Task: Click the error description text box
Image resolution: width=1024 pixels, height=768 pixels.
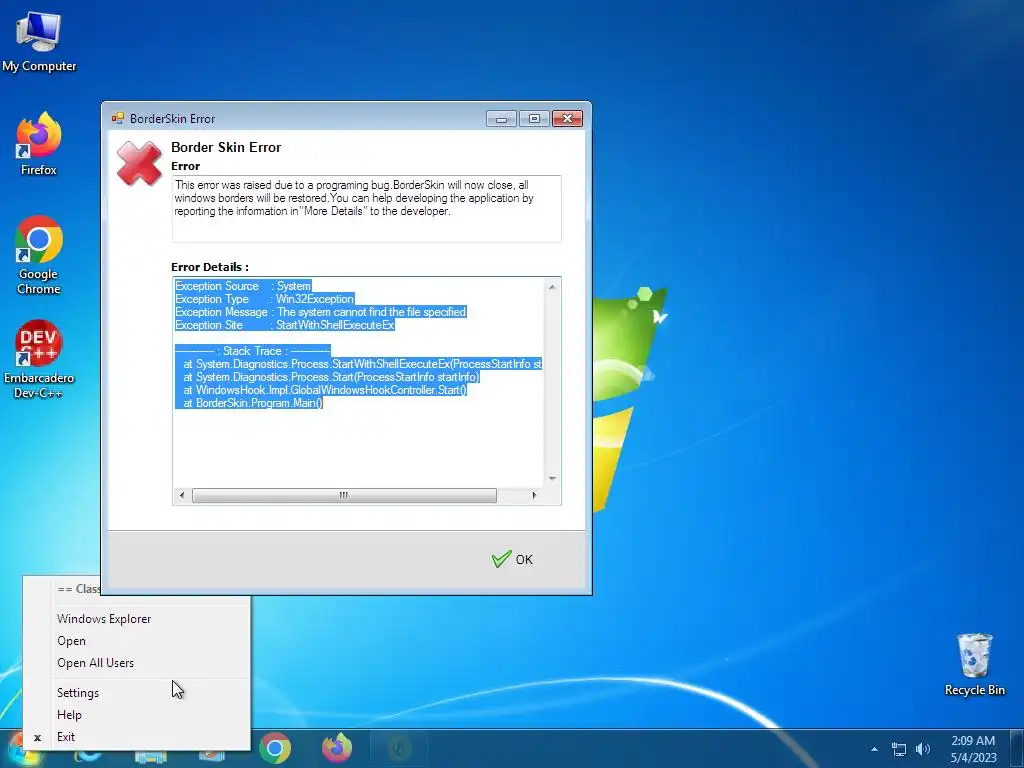Action: point(366,209)
